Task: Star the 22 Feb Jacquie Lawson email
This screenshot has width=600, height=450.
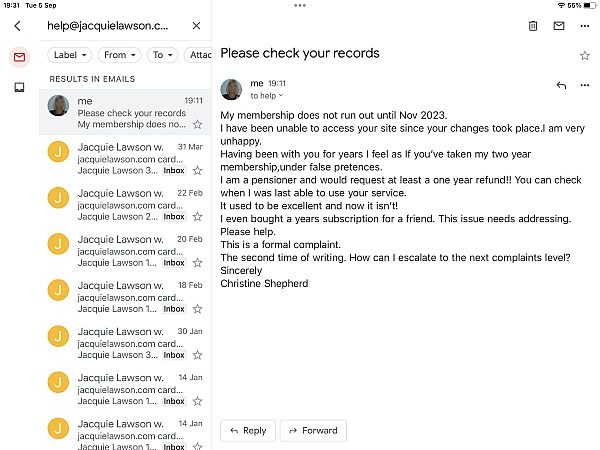Action: tap(197, 217)
